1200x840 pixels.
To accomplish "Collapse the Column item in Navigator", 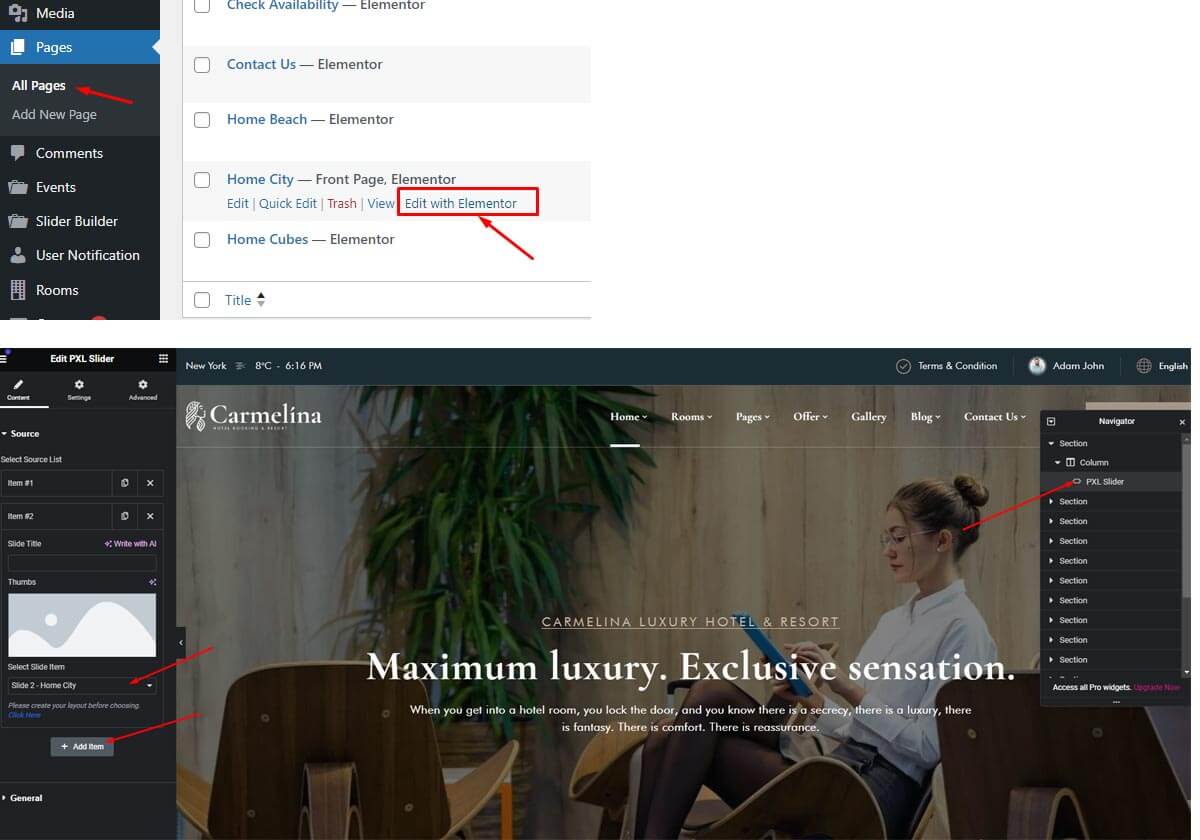I will point(1058,463).
